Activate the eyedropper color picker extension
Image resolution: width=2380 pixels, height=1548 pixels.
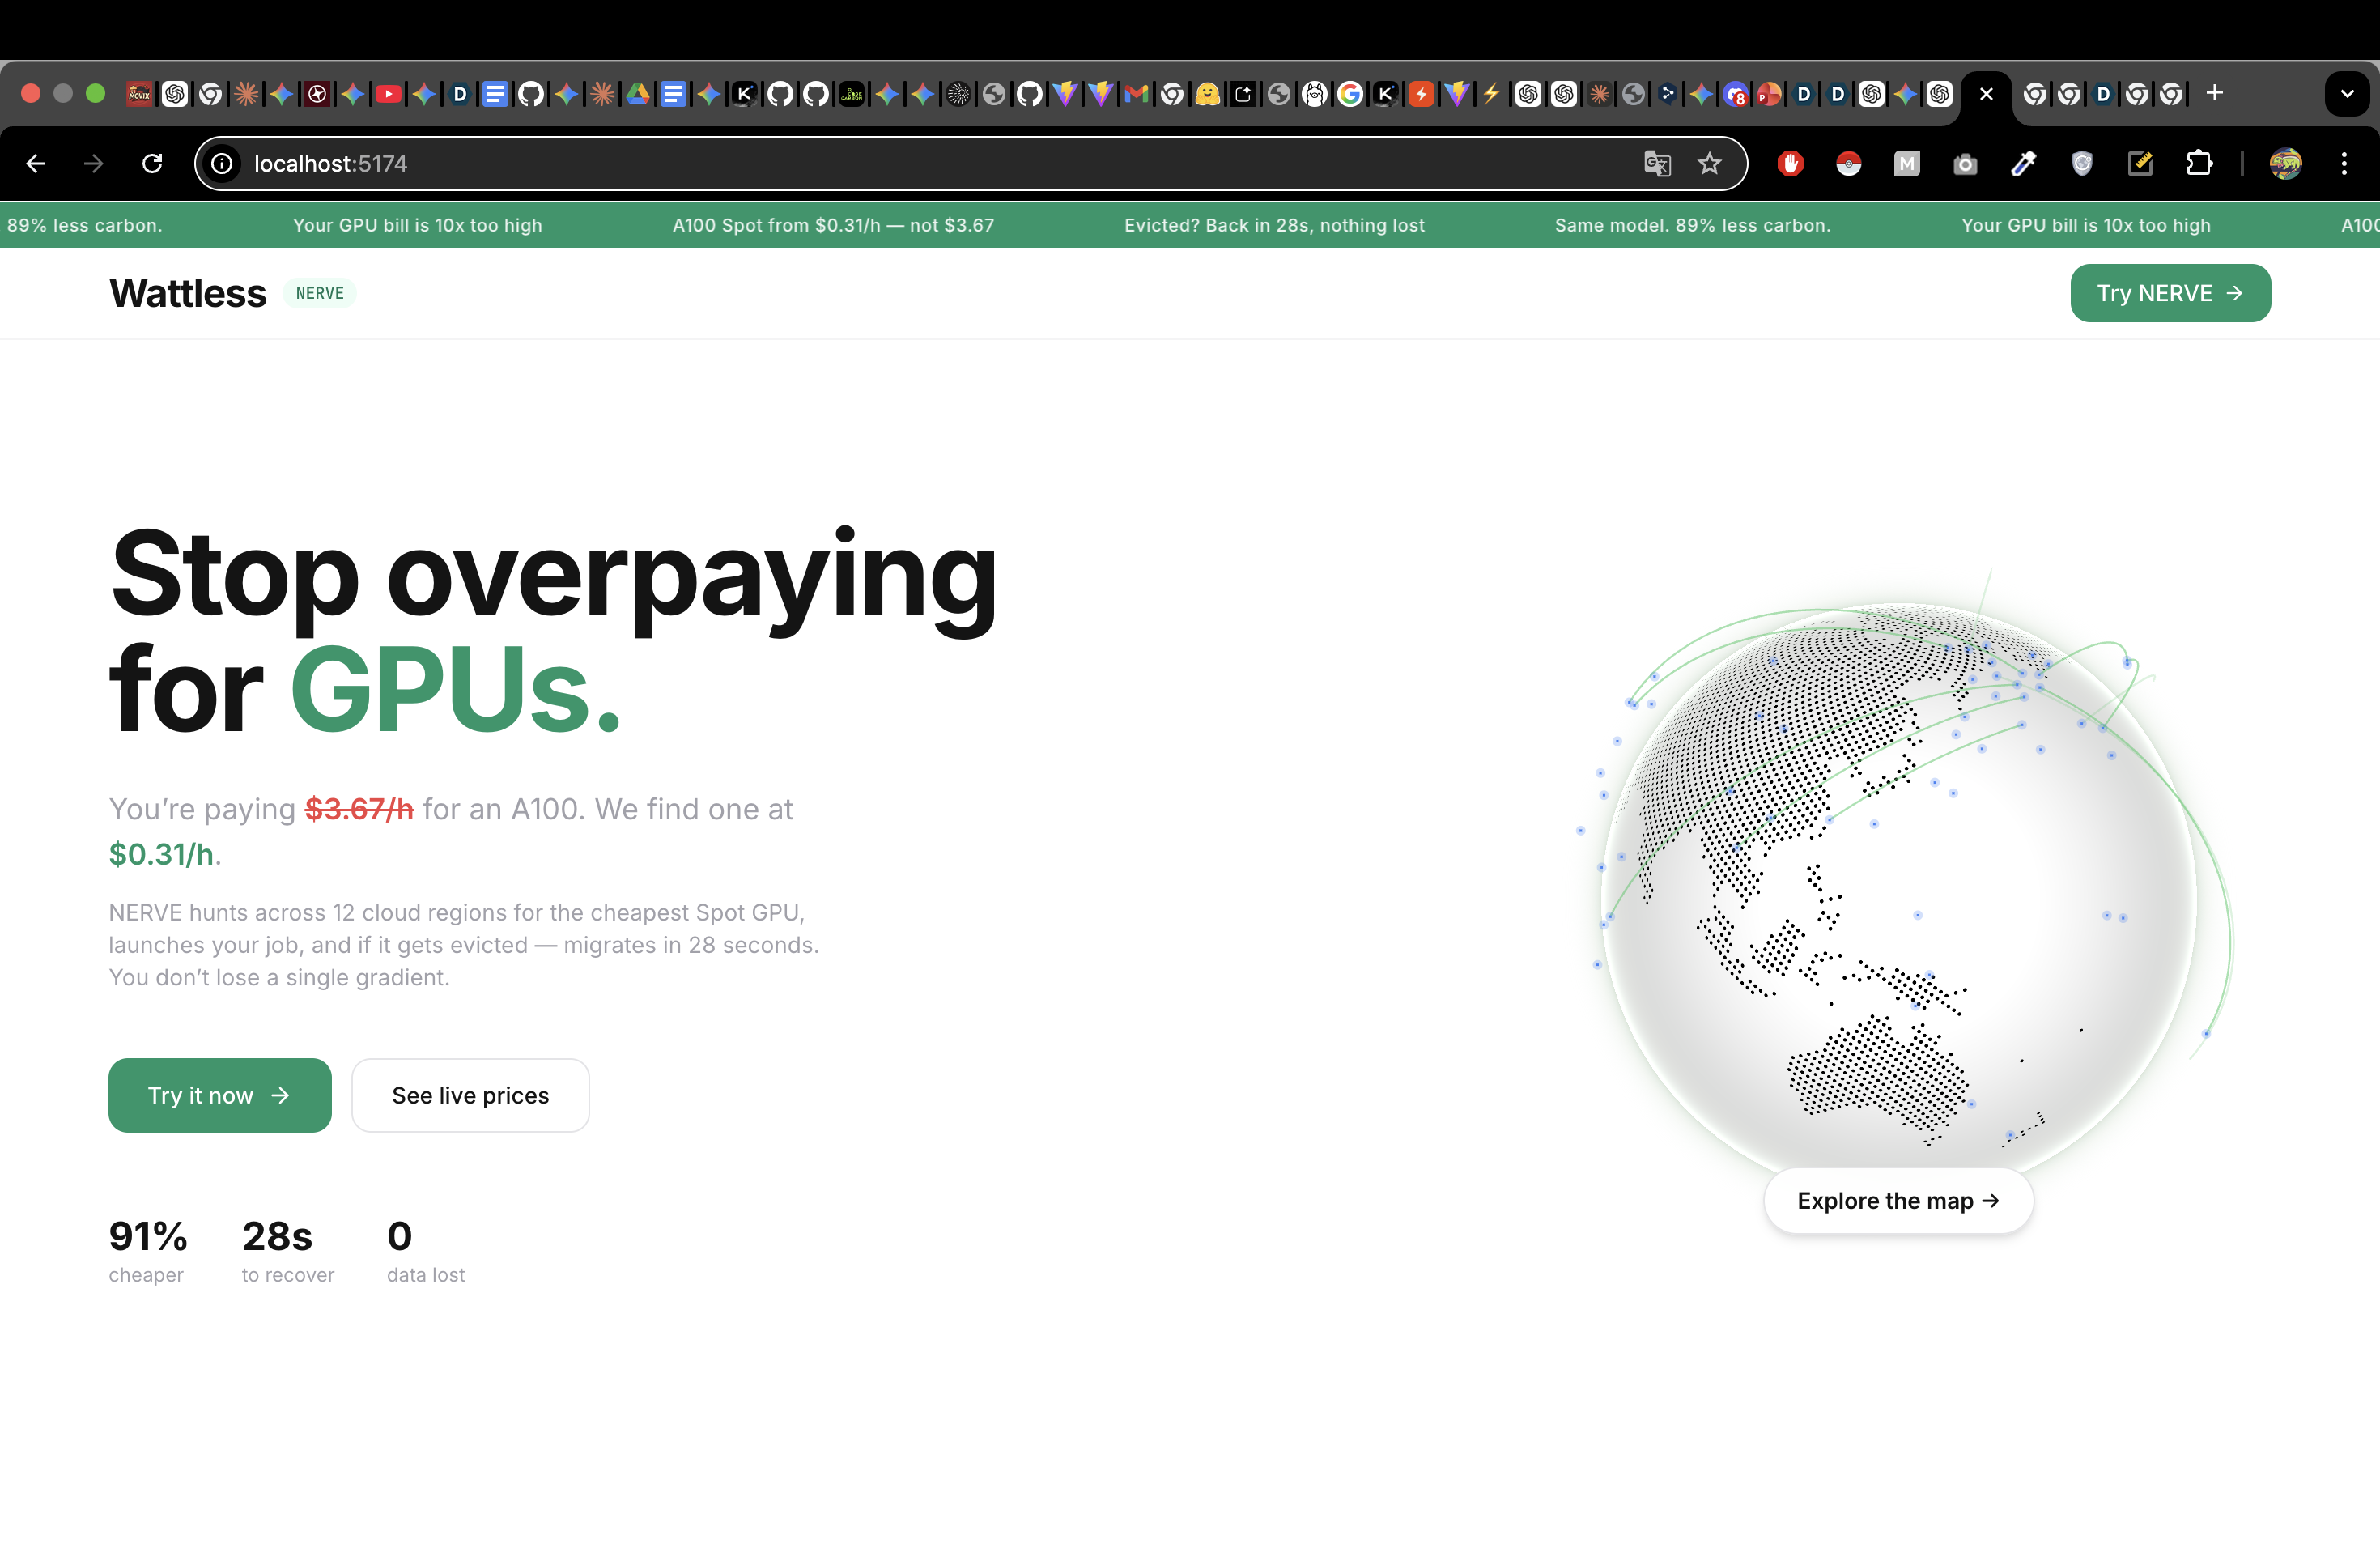[x=2023, y=163]
